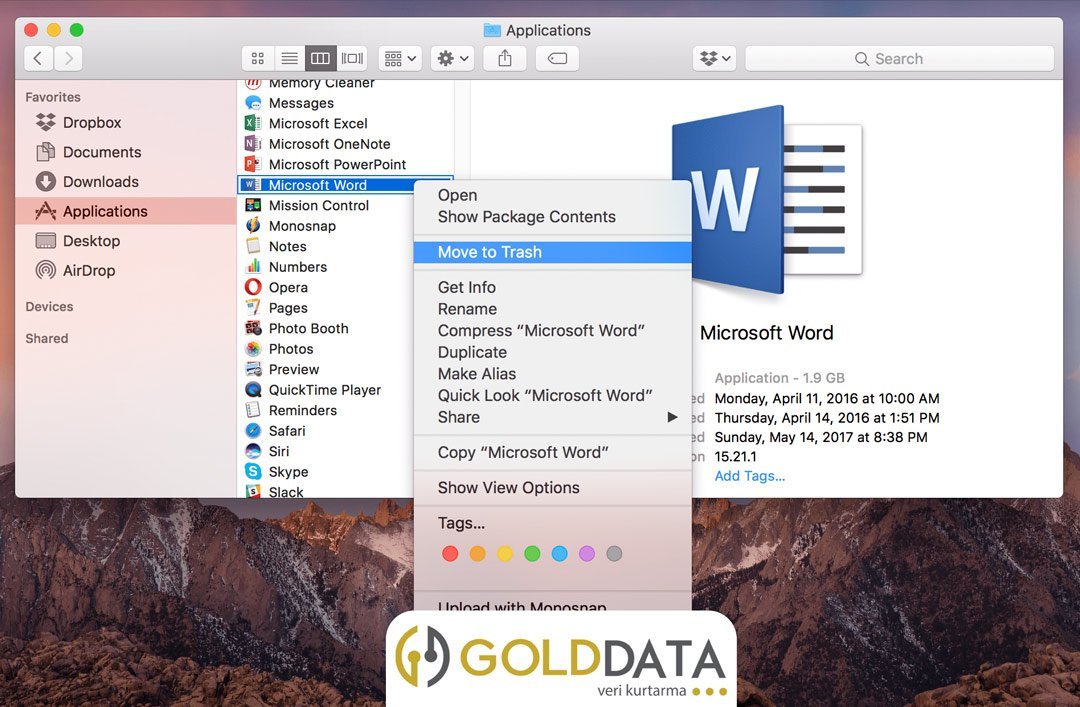The height and width of the screenshot is (707, 1080).
Task: Click the Add Tags… link
Action: [749, 476]
